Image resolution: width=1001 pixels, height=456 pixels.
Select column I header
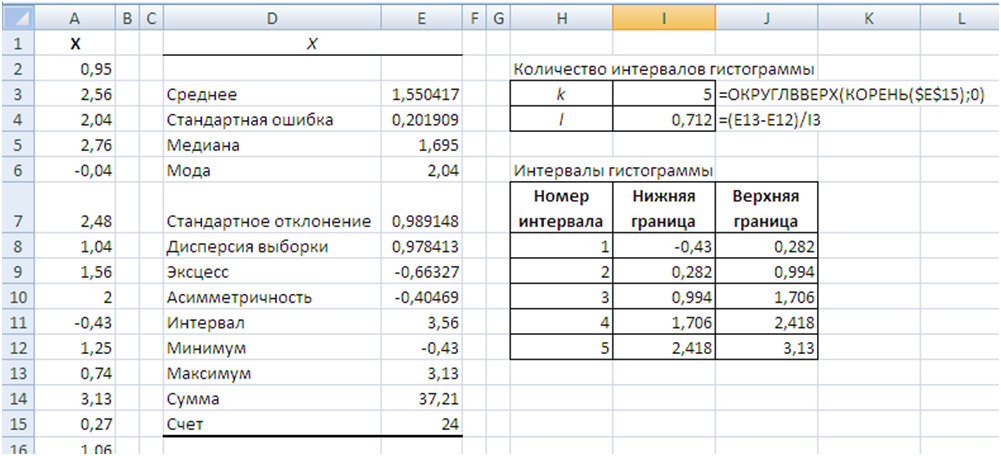664,20
